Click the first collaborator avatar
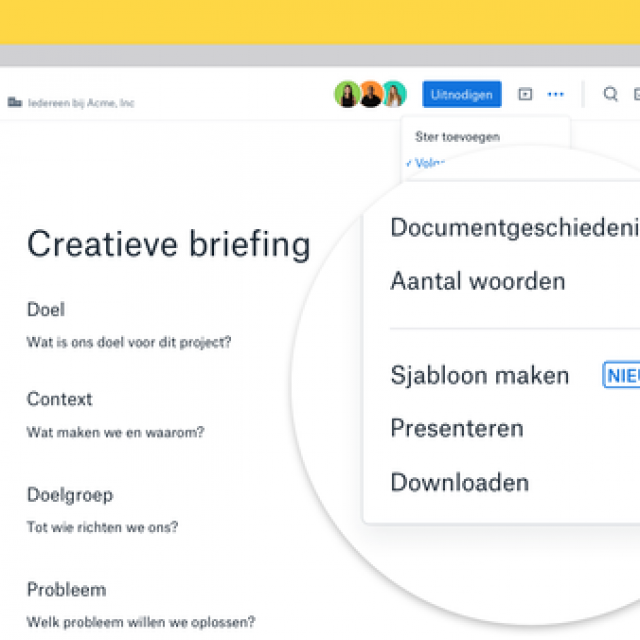Viewport: 640px width, 640px height. click(347, 95)
